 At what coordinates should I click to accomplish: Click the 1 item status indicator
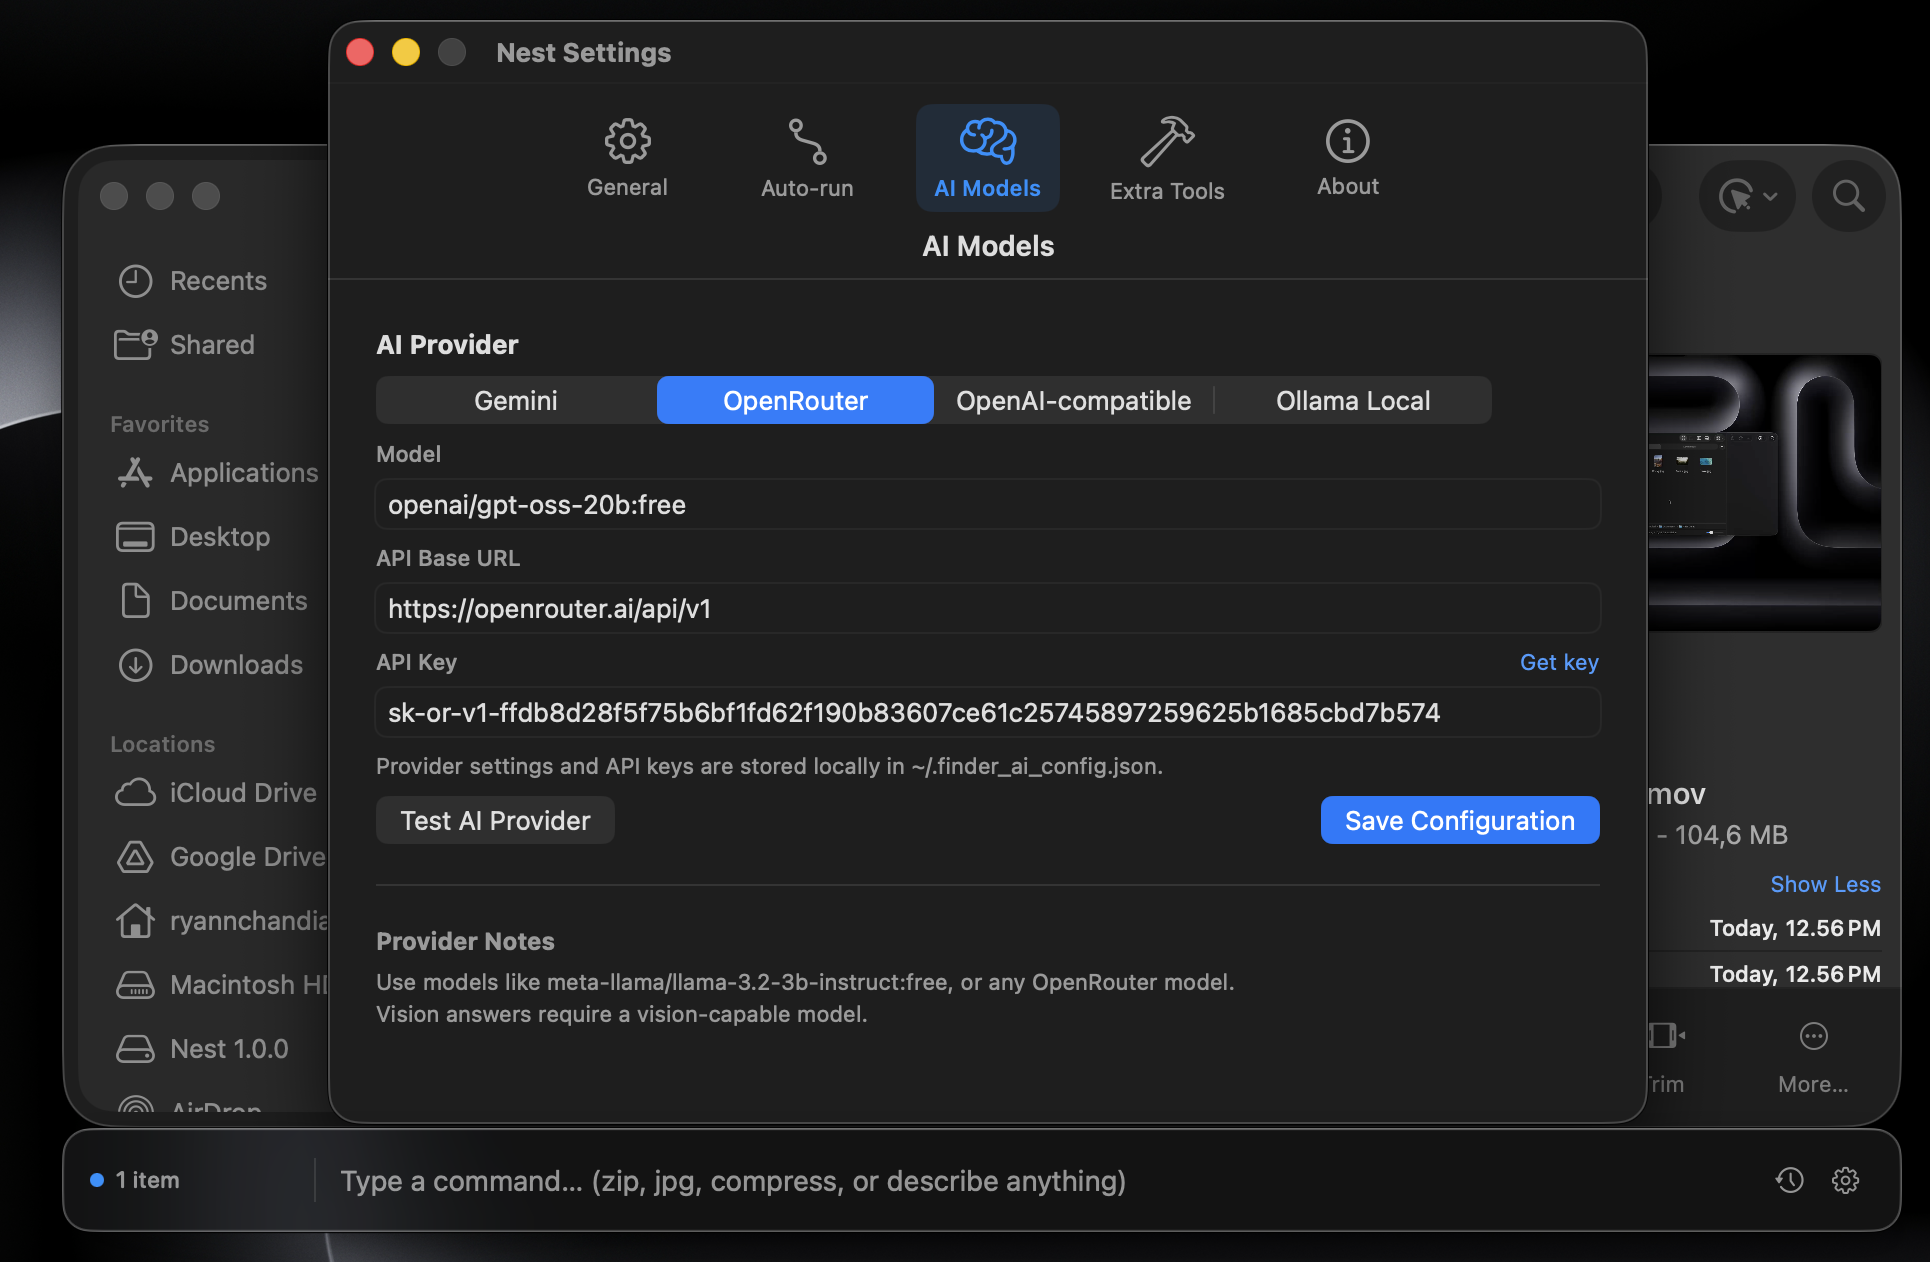click(x=135, y=1180)
